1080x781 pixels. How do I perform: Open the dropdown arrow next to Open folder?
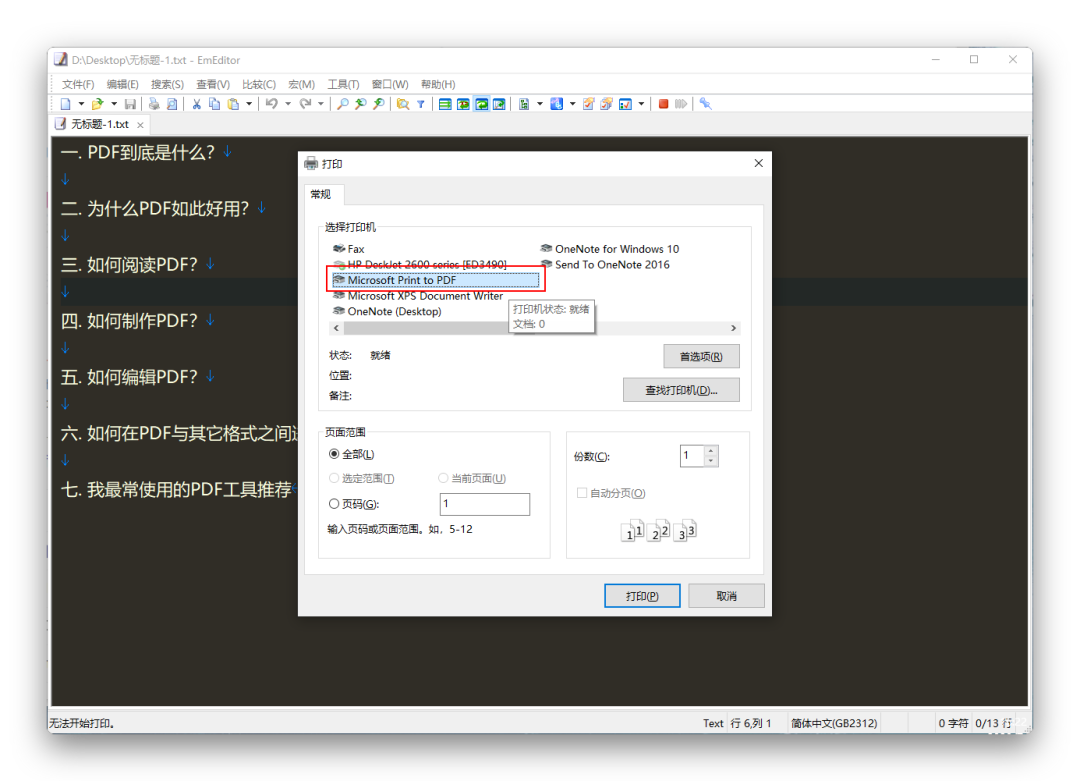click(x=114, y=104)
